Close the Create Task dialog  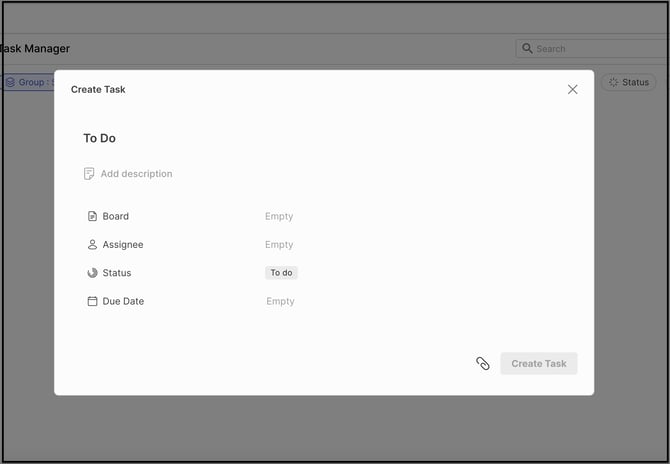coord(572,89)
